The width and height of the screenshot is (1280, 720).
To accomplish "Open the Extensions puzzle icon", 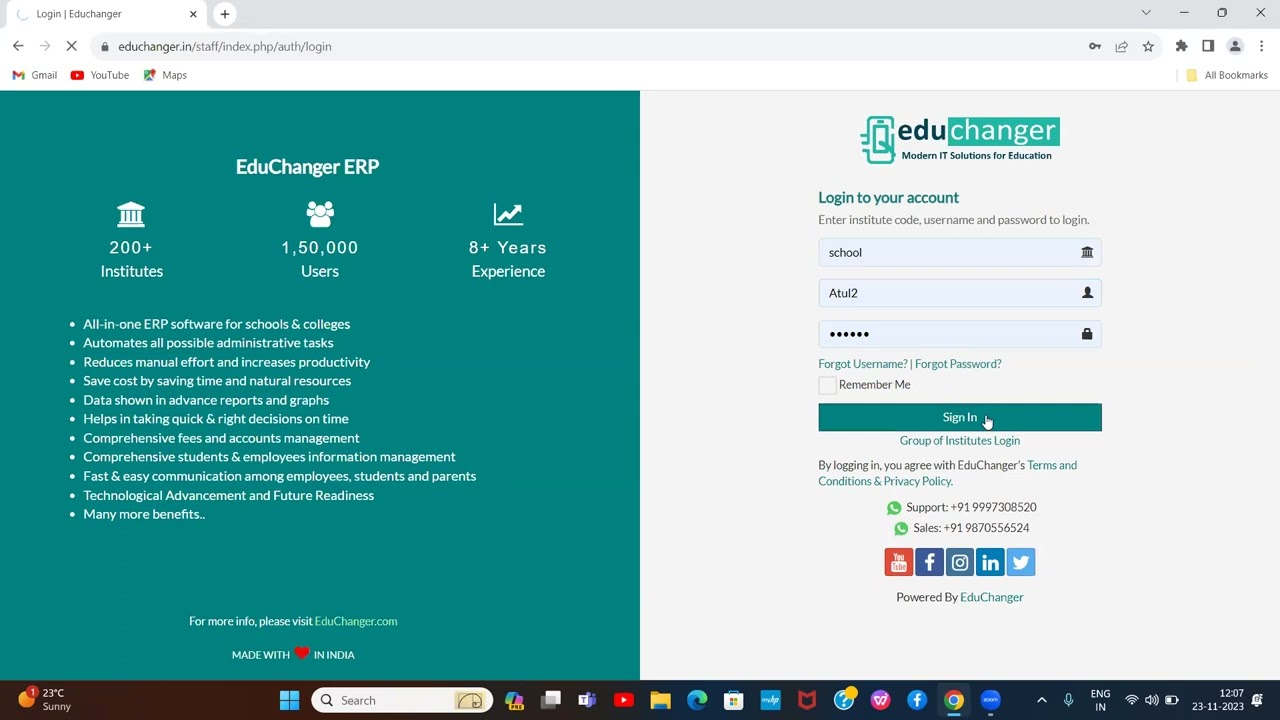I will coord(1181,46).
